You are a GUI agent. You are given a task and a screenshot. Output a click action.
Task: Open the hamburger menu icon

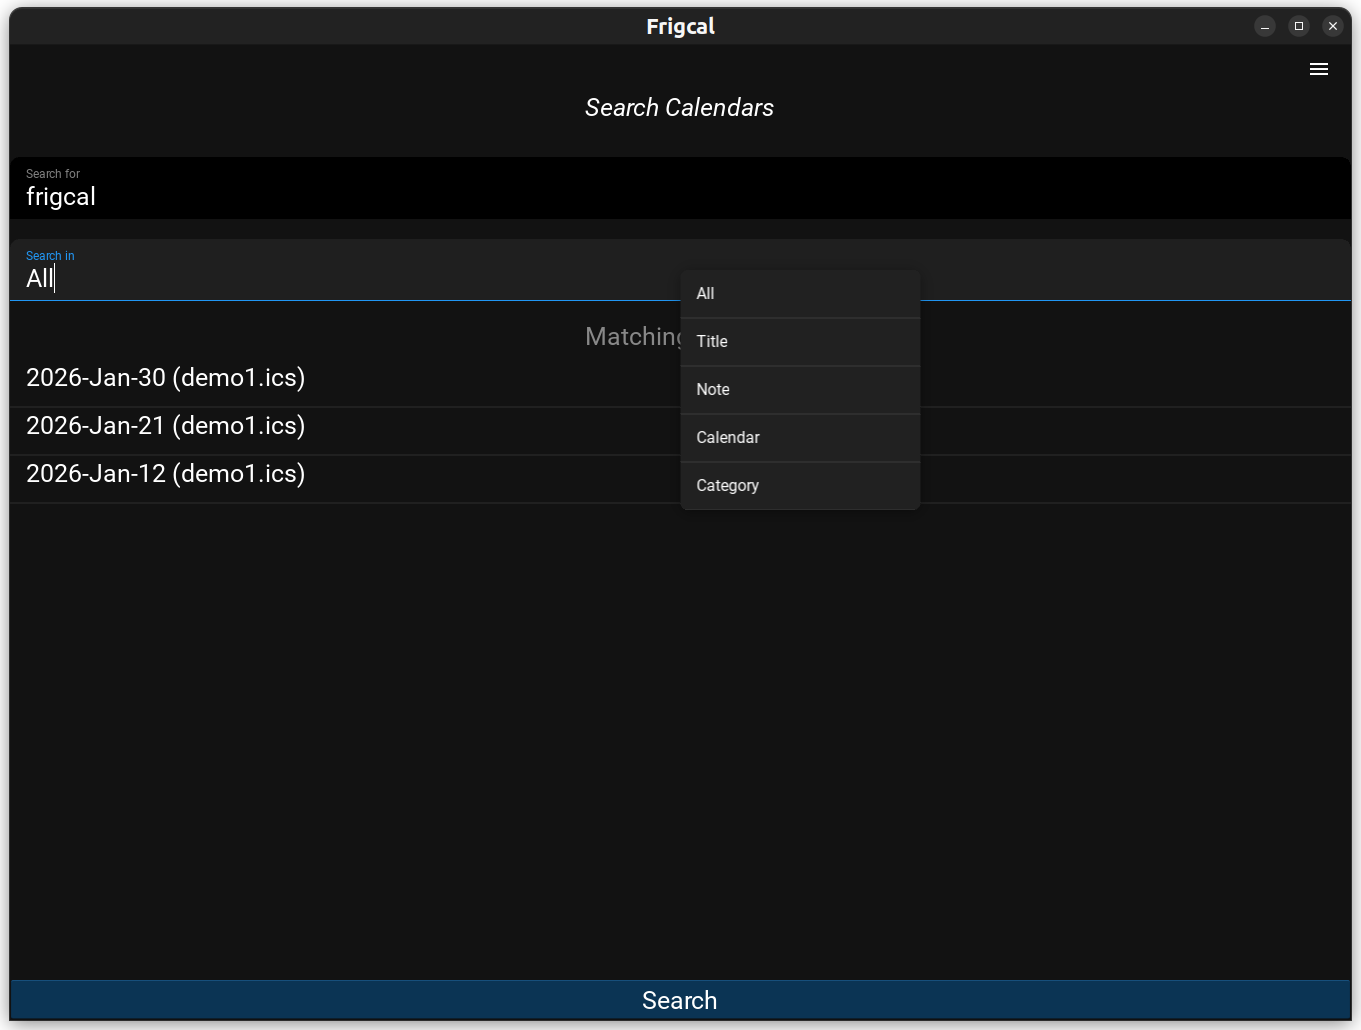click(x=1318, y=69)
